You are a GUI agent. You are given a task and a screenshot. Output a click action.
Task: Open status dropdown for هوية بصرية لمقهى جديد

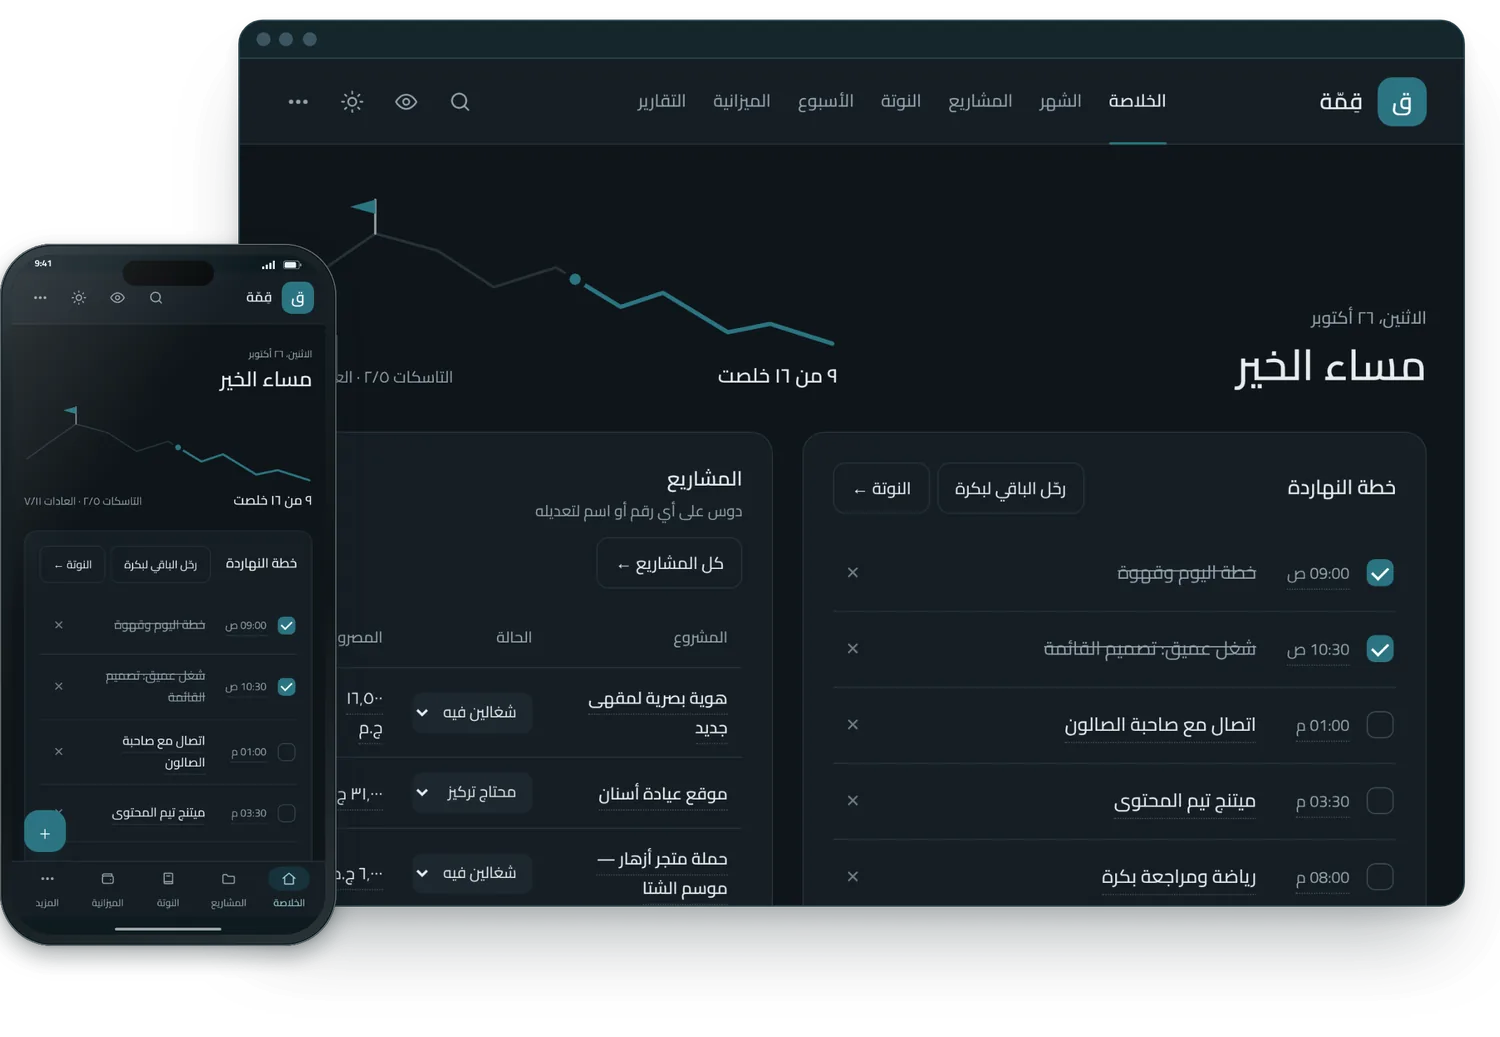(x=472, y=712)
